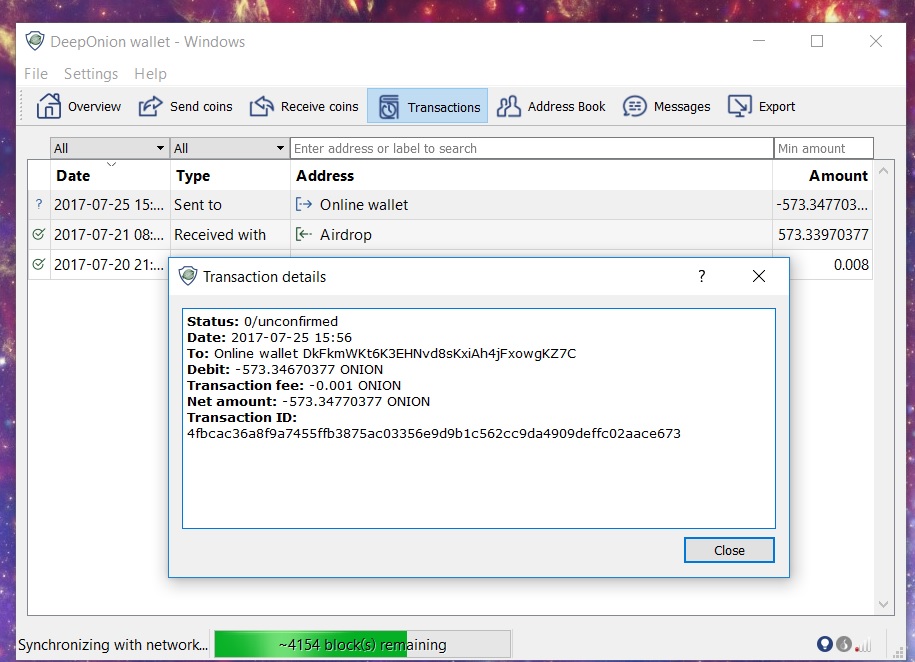Click the confirmed icon of 2017-07-20 row
This screenshot has height=662, width=915.
point(39,264)
